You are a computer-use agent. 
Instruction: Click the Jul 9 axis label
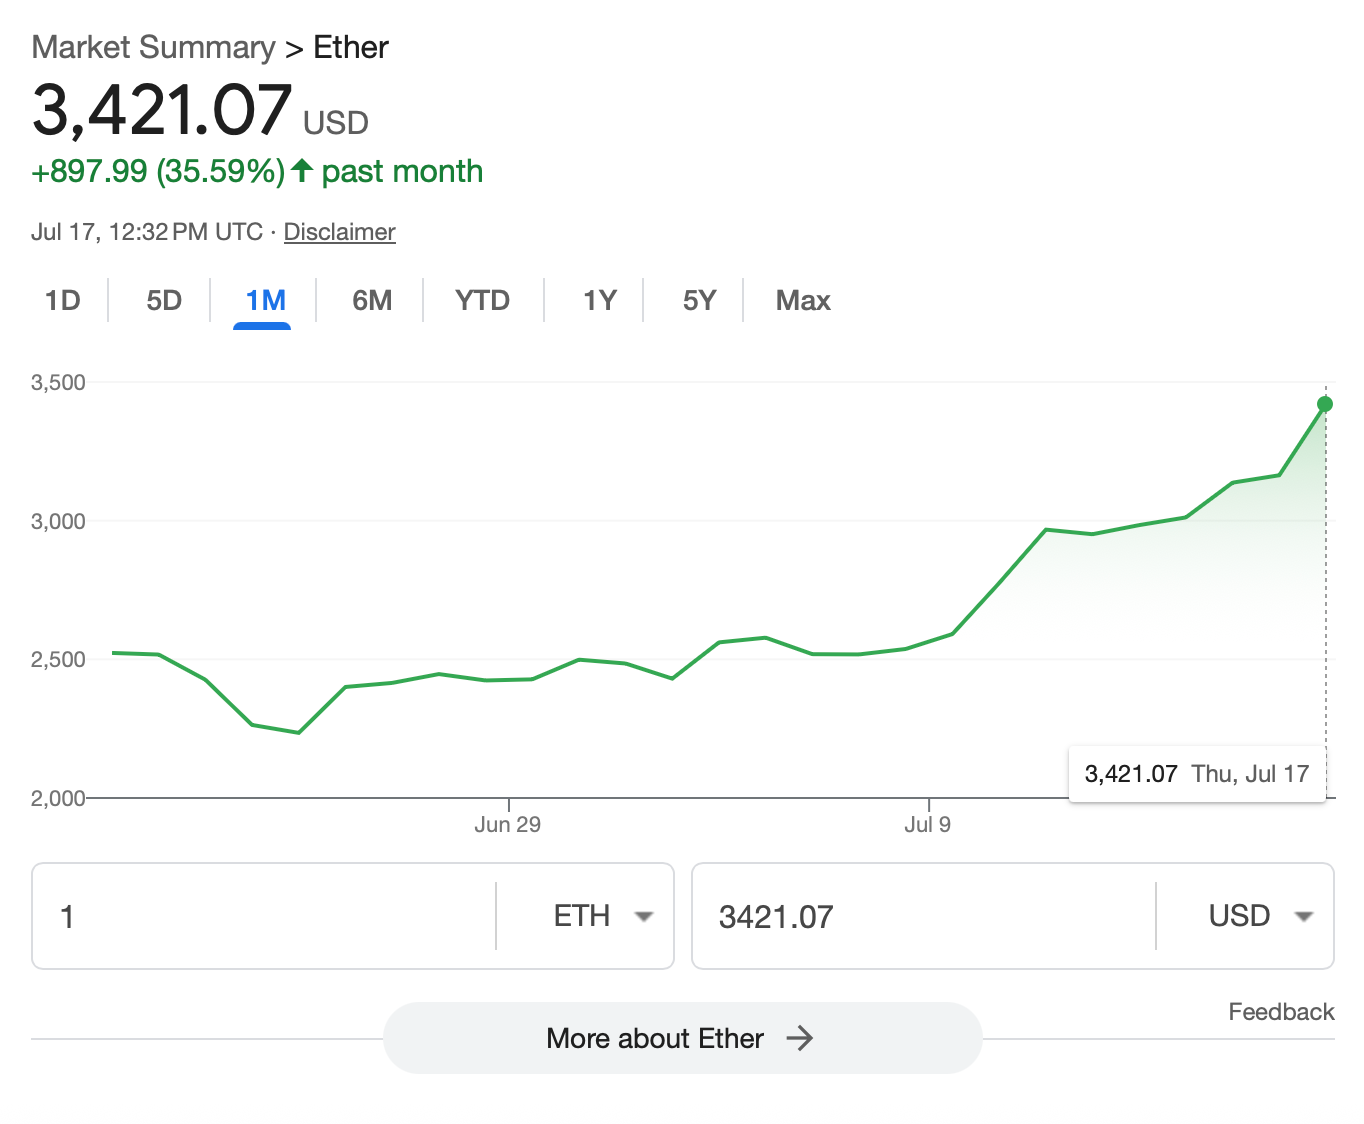(928, 825)
